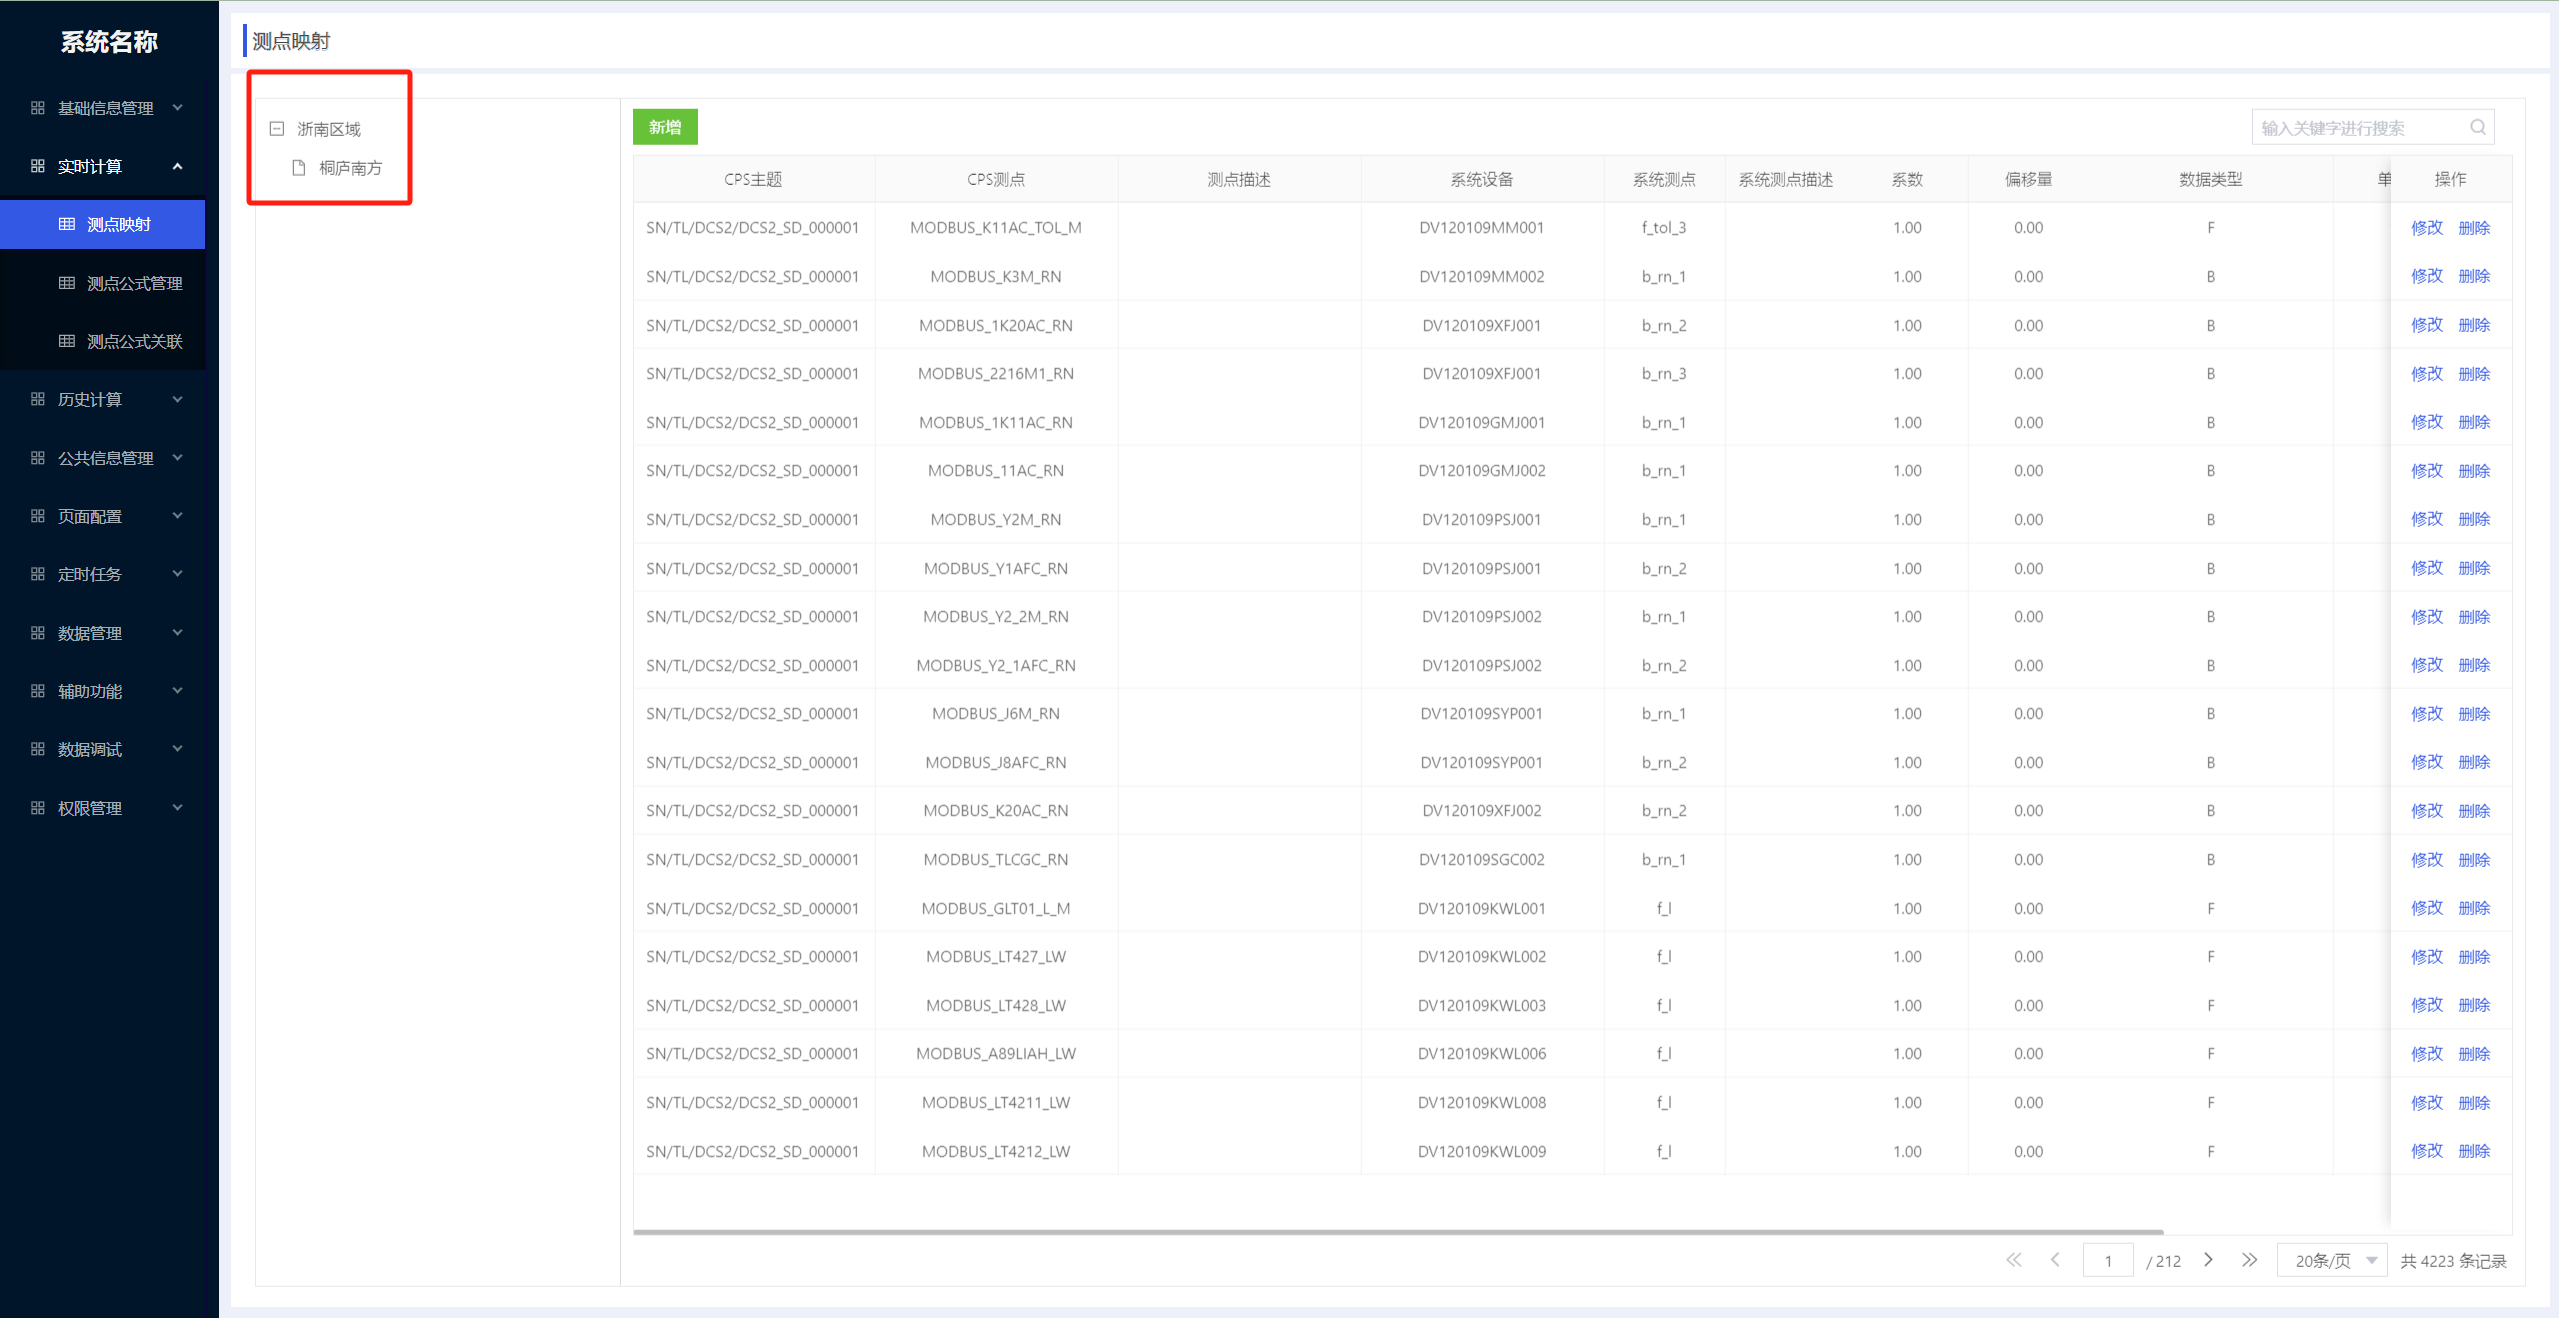Click 修改 for MODBUS_TLCGC_RN row

2427,860
